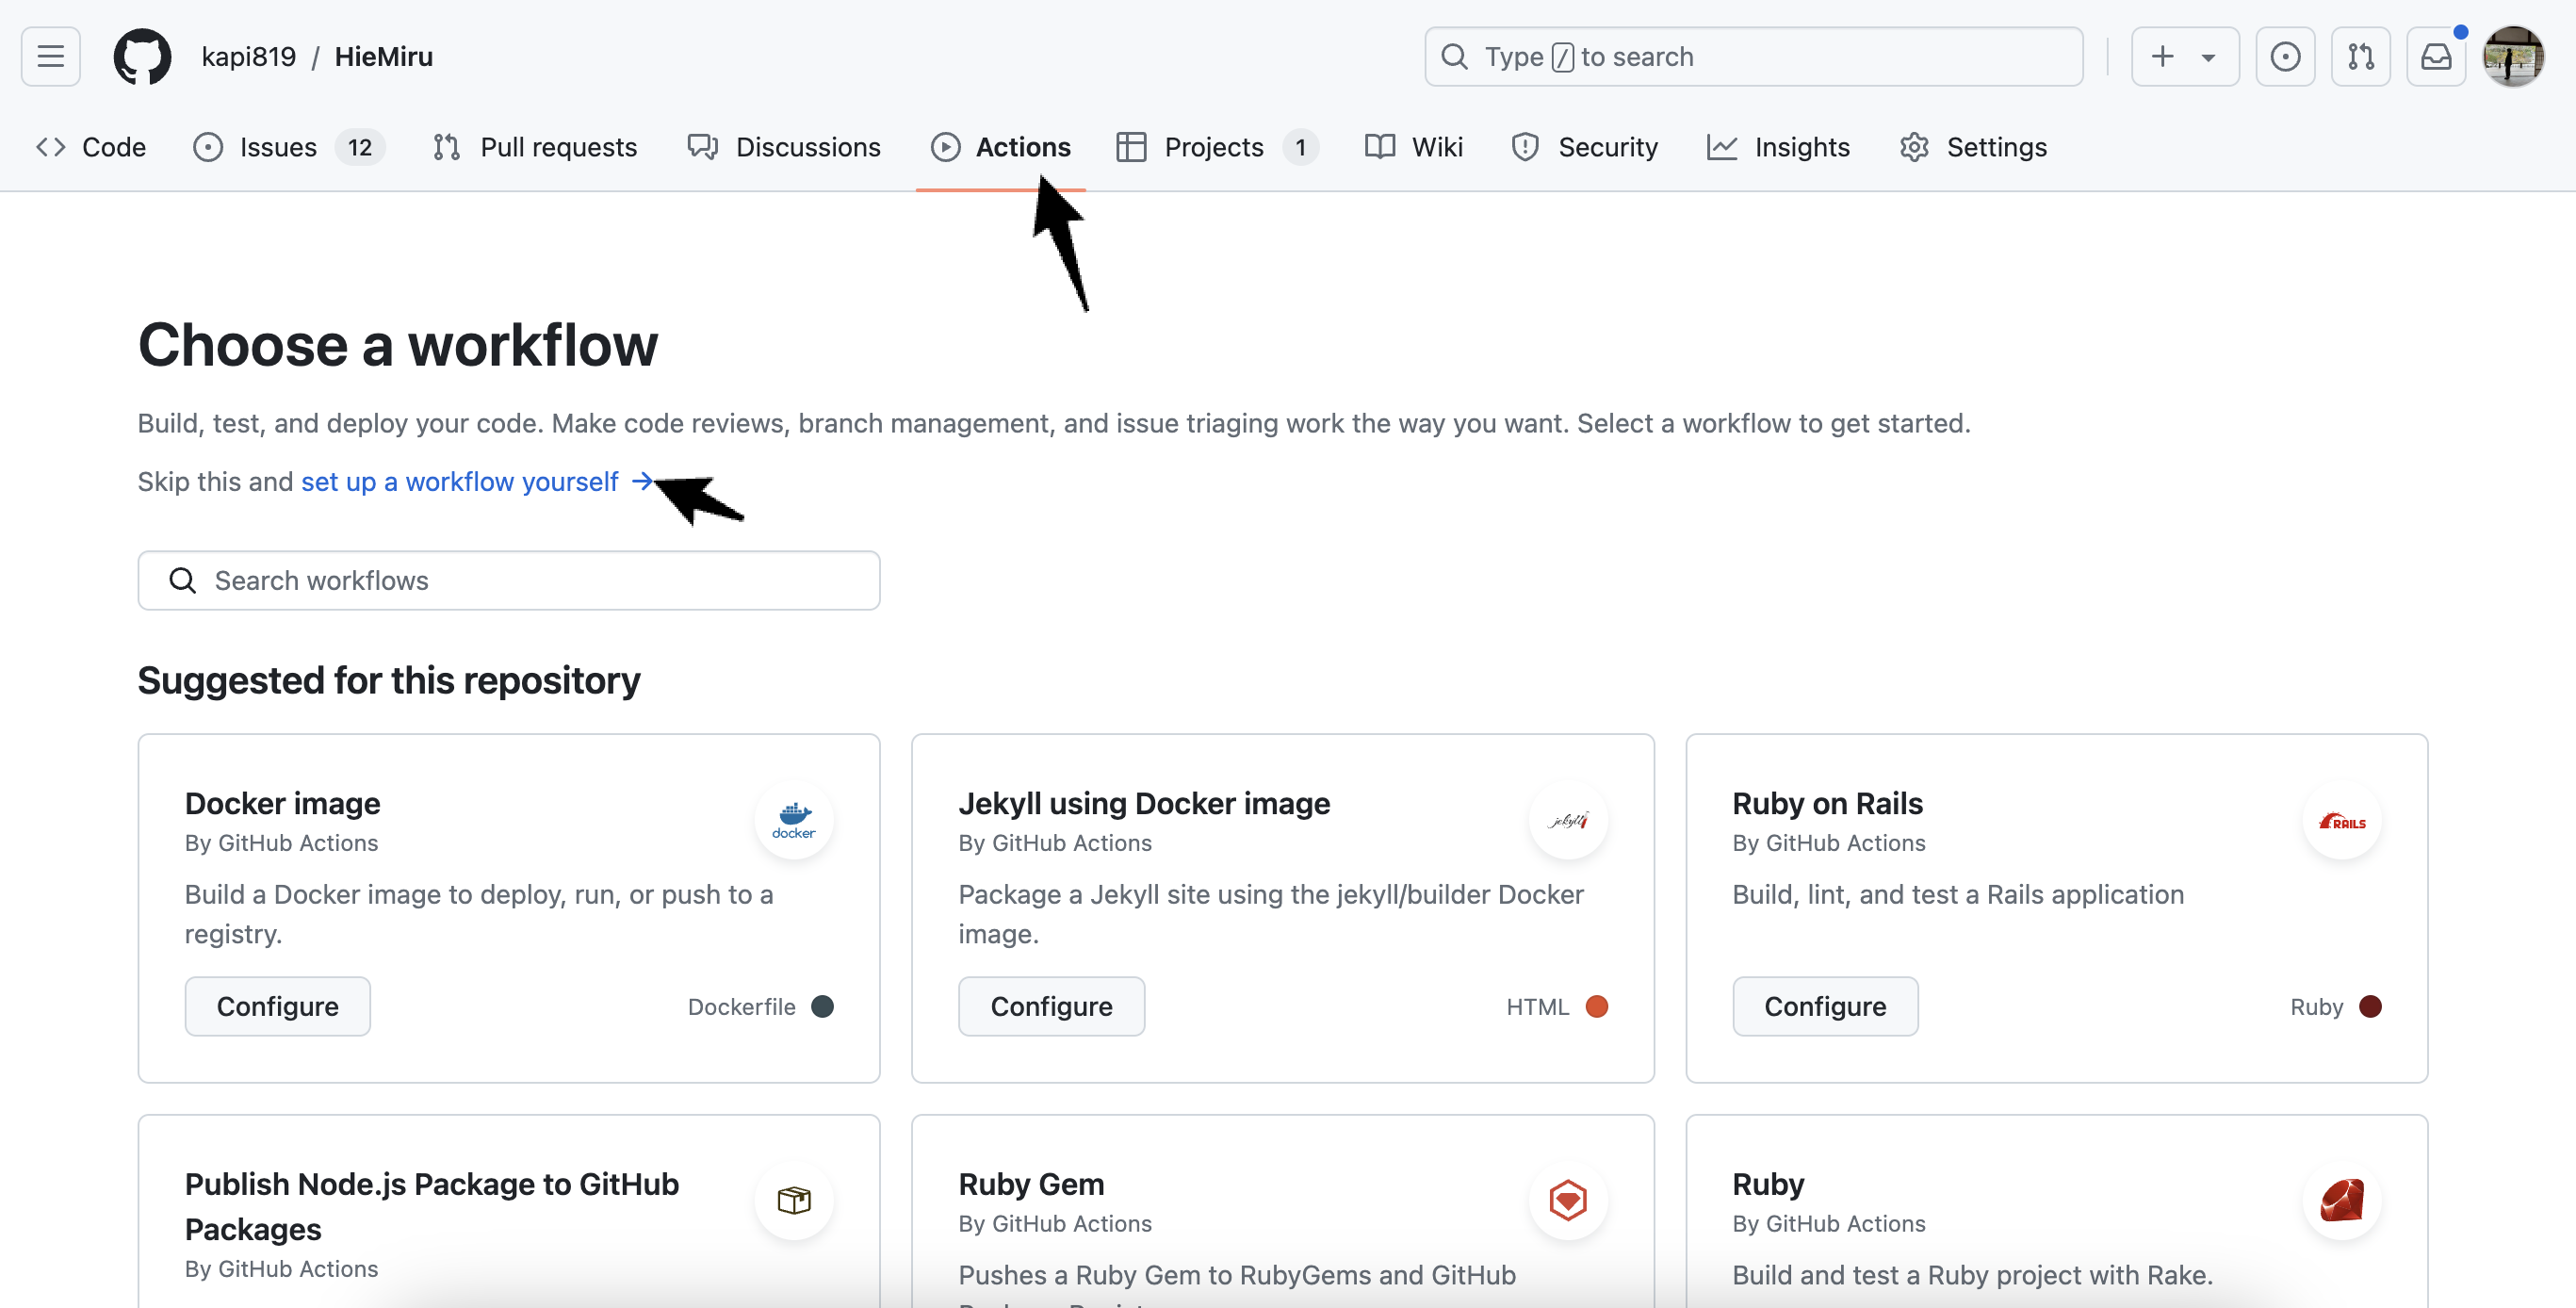Click the Docker logo on Docker image card

(x=794, y=820)
